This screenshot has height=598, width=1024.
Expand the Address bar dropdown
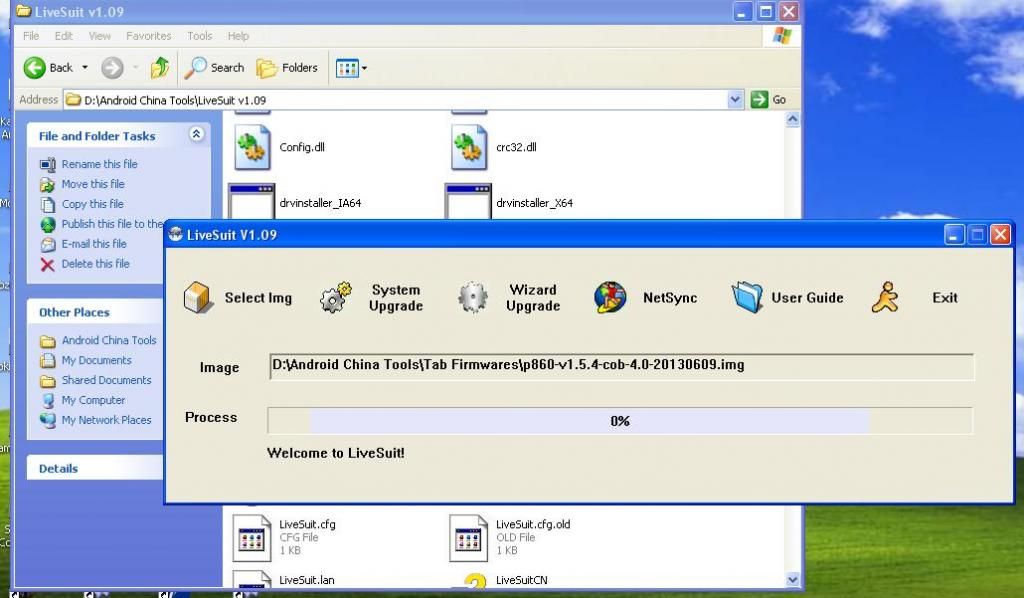(735, 99)
